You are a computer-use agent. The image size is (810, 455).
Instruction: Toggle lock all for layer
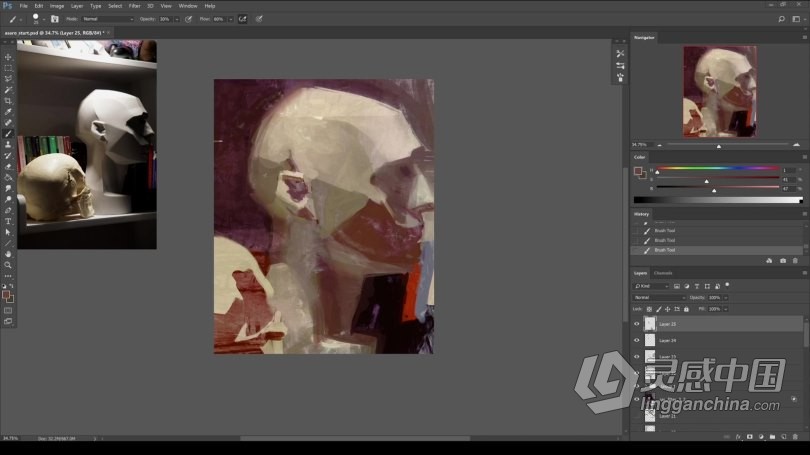click(x=686, y=309)
